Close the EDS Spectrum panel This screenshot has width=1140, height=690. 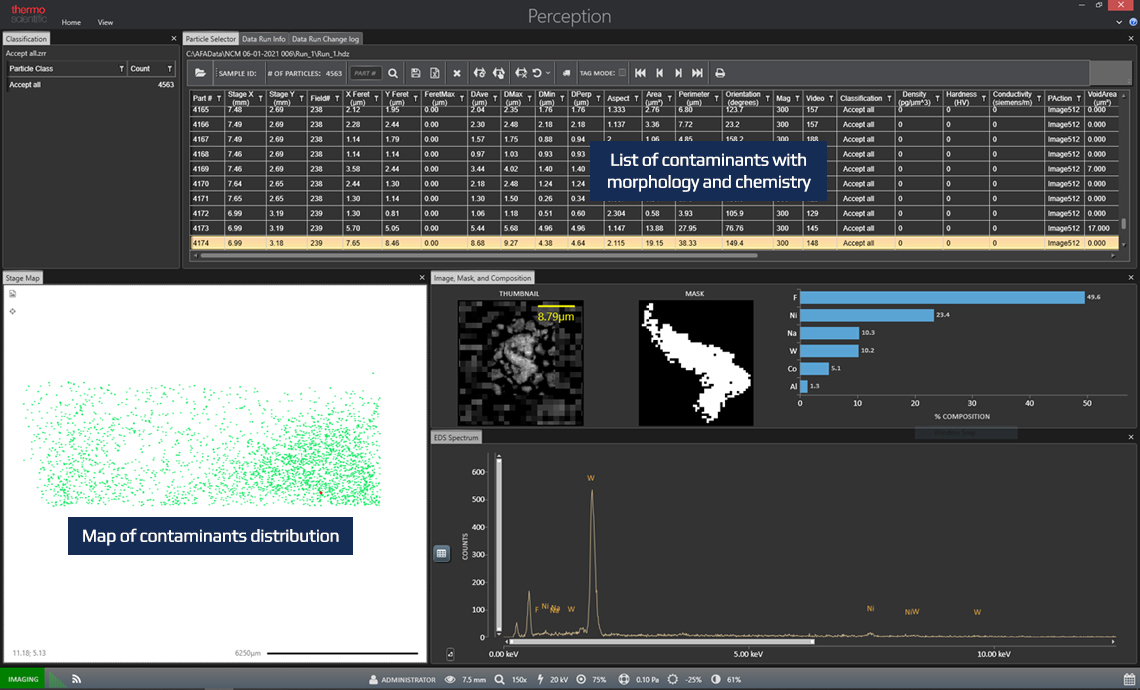point(1131,438)
